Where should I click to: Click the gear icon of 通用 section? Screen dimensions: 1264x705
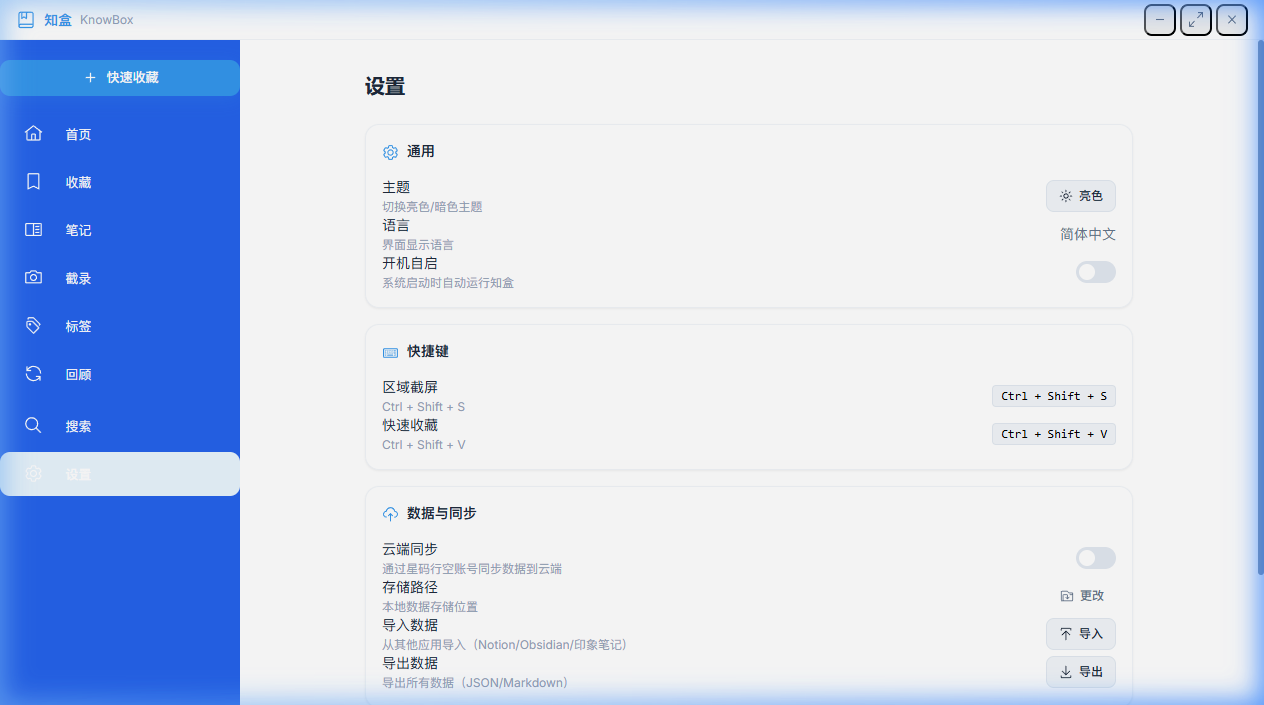(390, 152)
